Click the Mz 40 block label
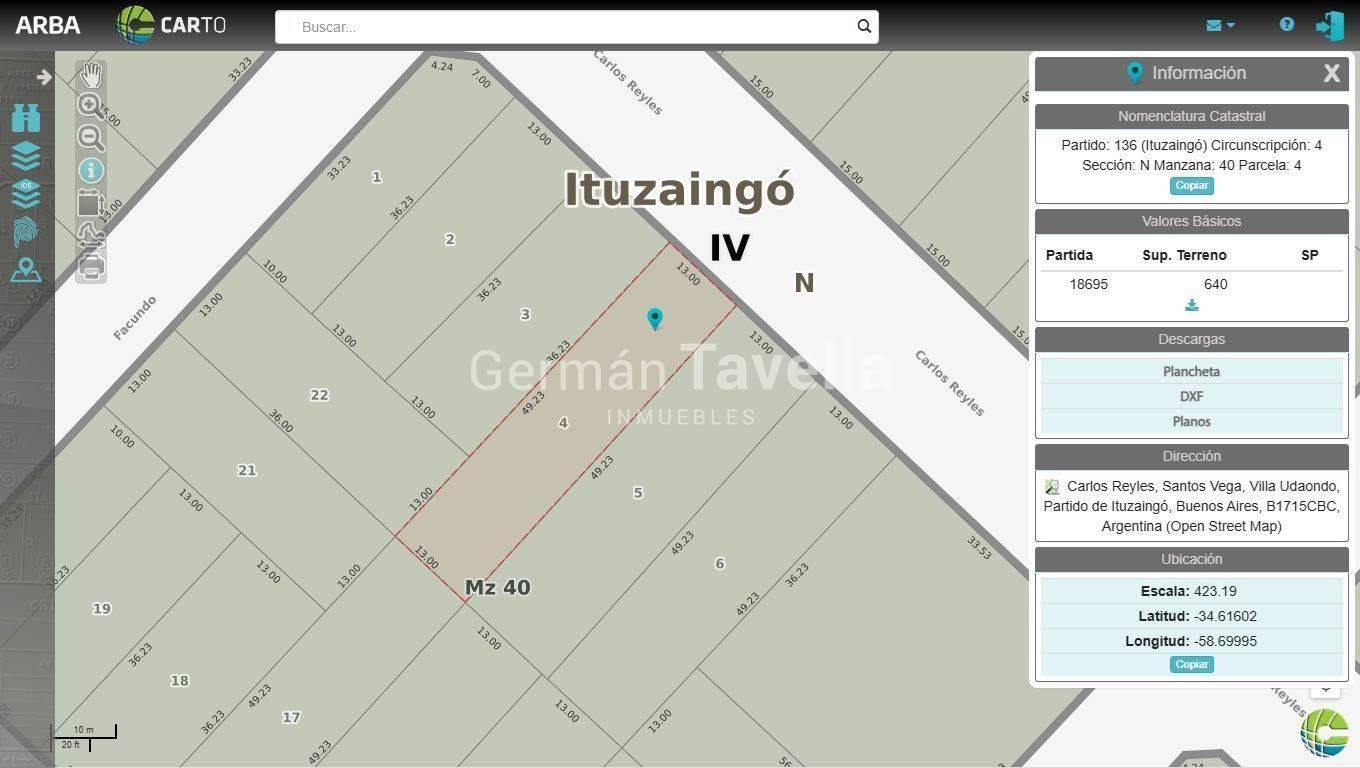Screen dimensions: 1360x768 point(497,587)
